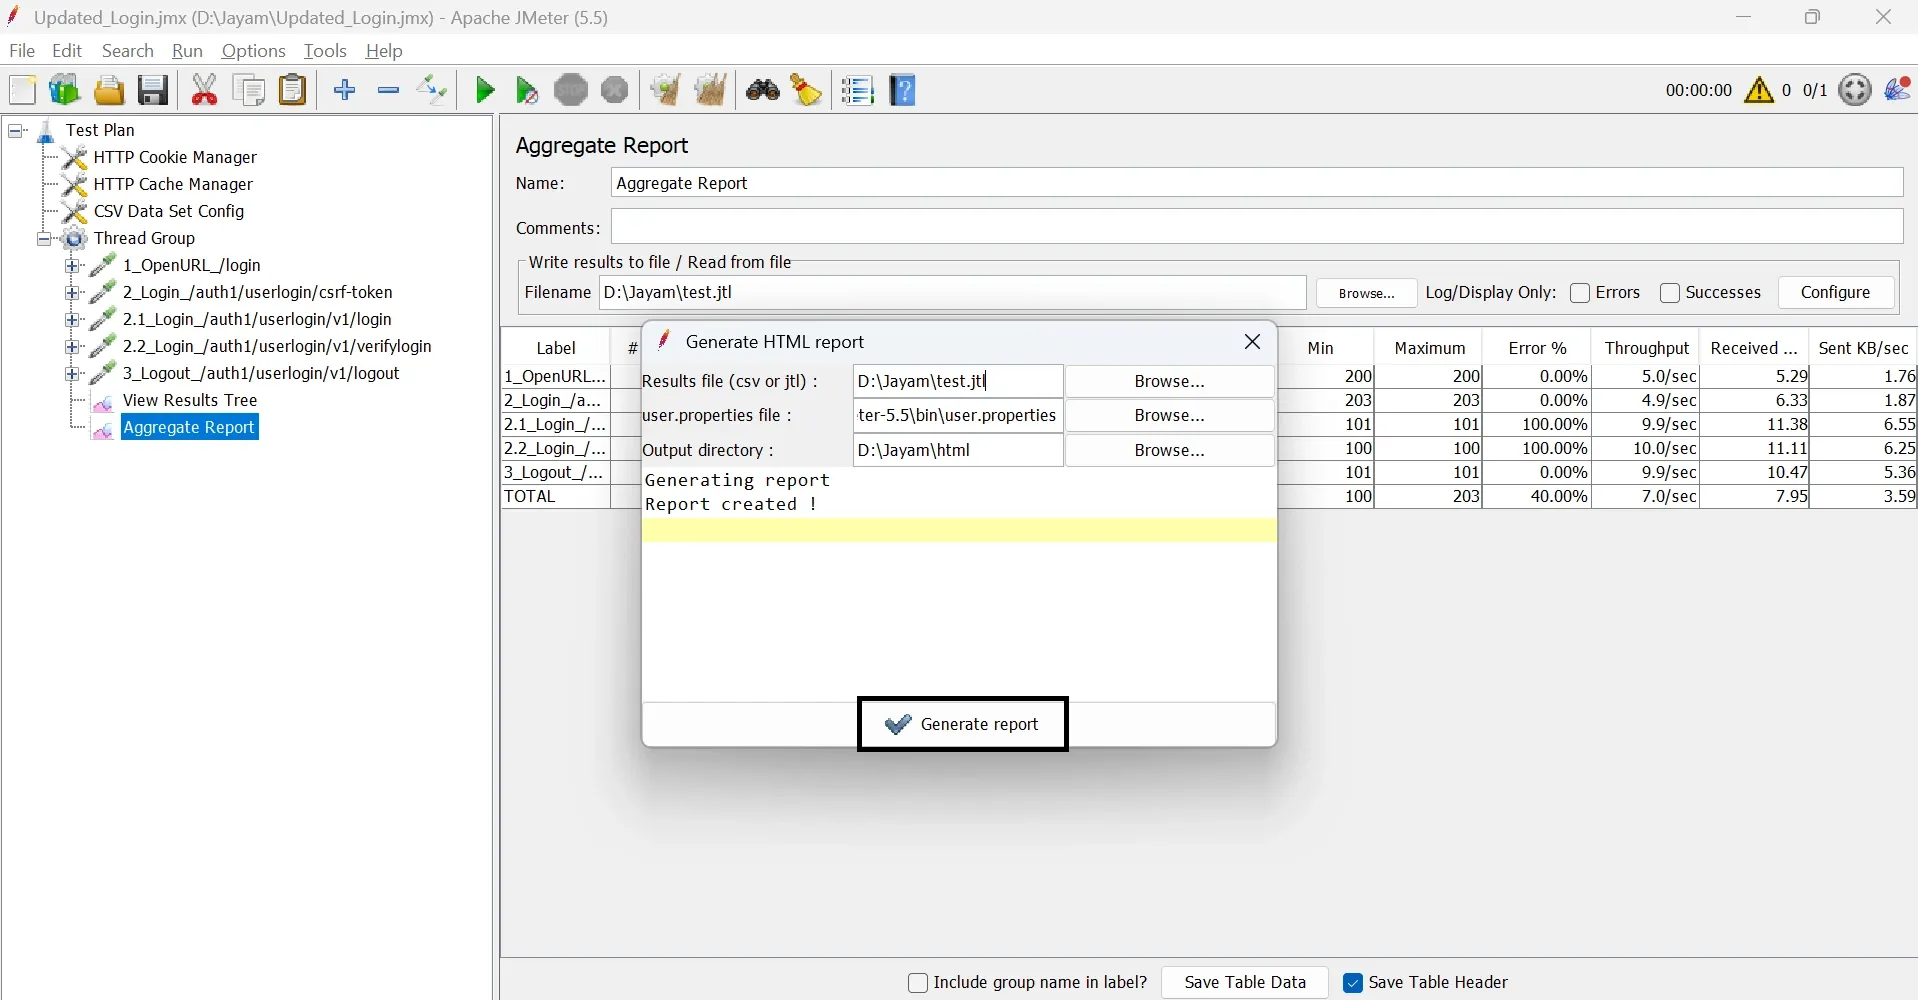
Task: Toggle the Errors checkbox
Action: pyautogui.click(x=1580, y=293)
